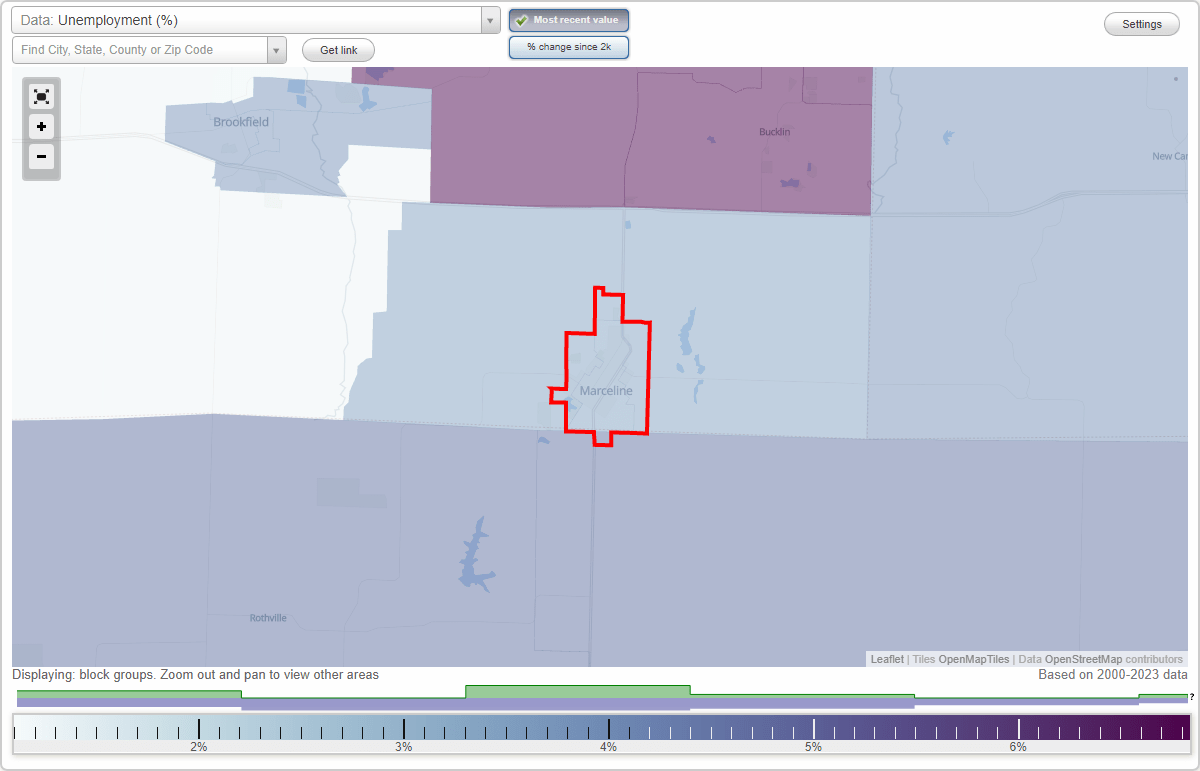This screenshot has width=1200, height=771.
Task: Click the Brookfield label on map
Action: (241, 122)
